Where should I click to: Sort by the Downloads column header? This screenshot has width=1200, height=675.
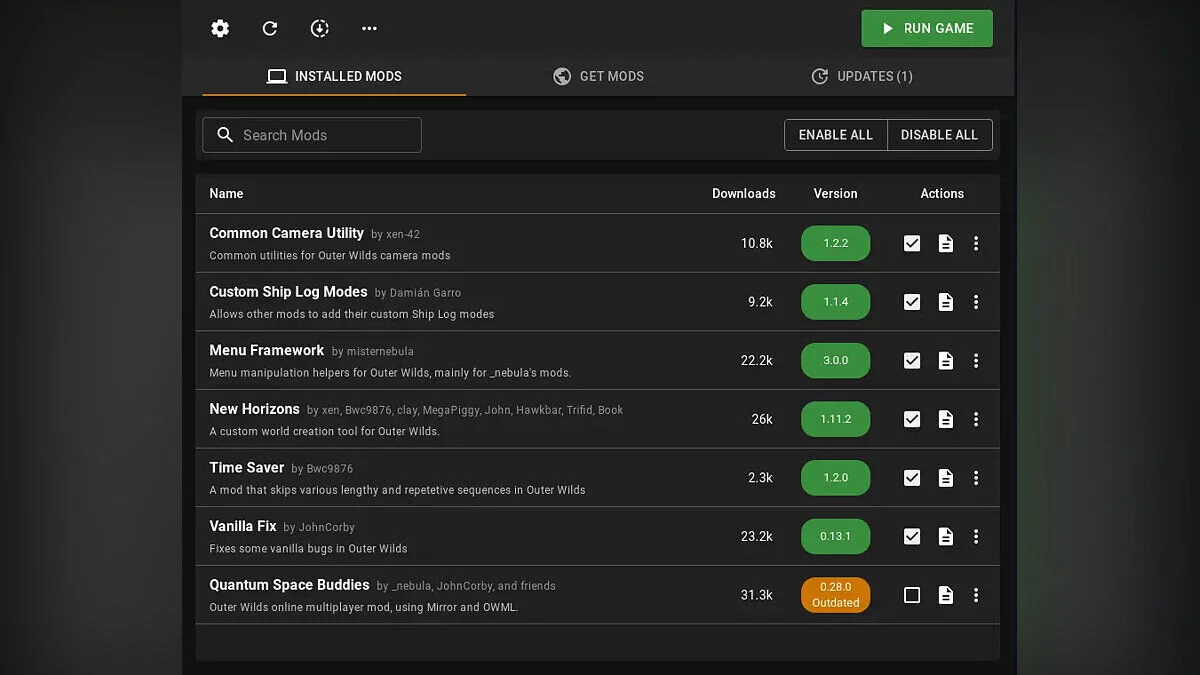click(744, 193)
